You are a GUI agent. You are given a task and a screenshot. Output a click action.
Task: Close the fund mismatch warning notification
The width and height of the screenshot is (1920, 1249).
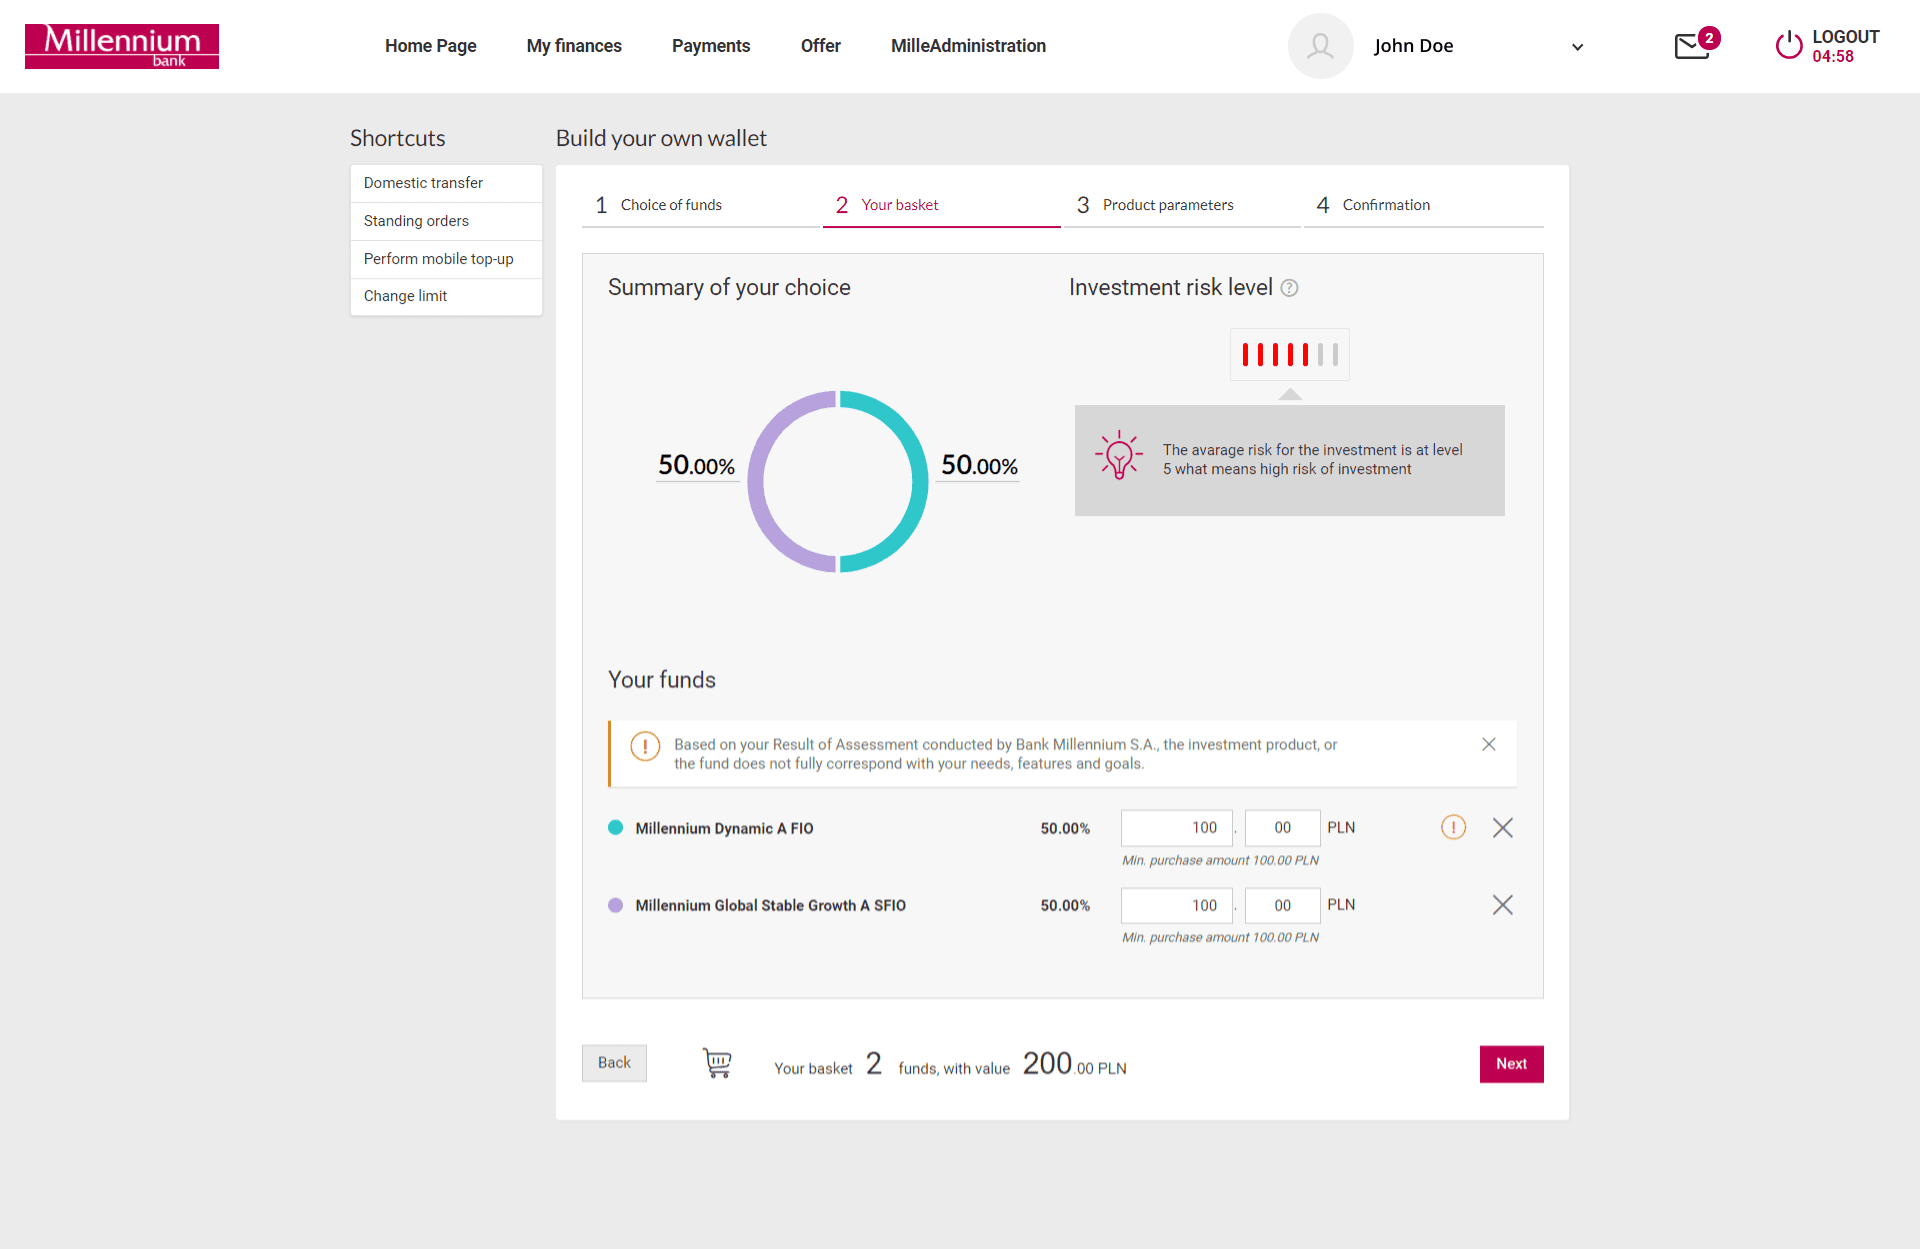[1488, 744]
